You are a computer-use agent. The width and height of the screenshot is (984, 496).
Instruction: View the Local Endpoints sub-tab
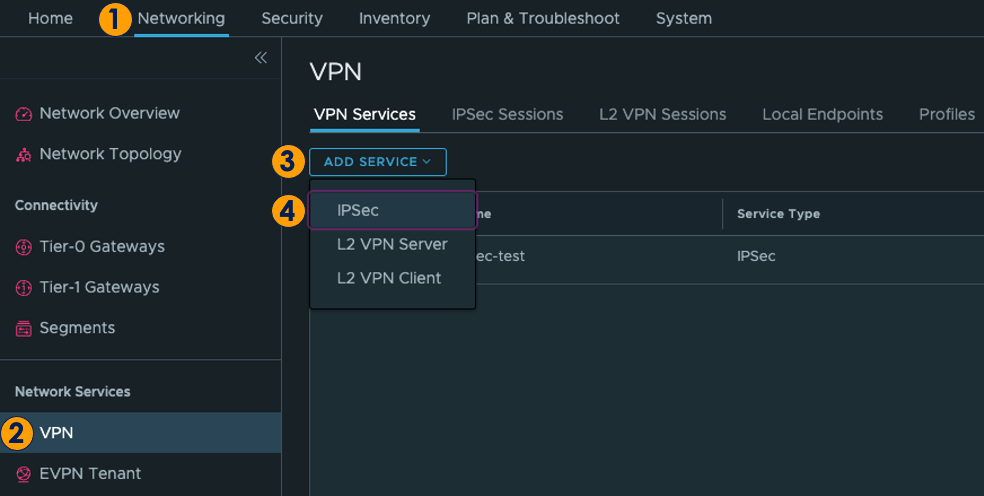coord(822,114)
